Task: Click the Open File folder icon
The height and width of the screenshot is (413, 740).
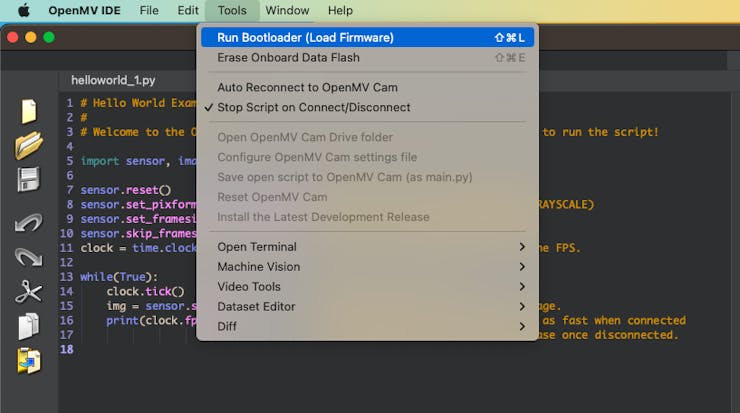Action: click(x=29, y=145)
